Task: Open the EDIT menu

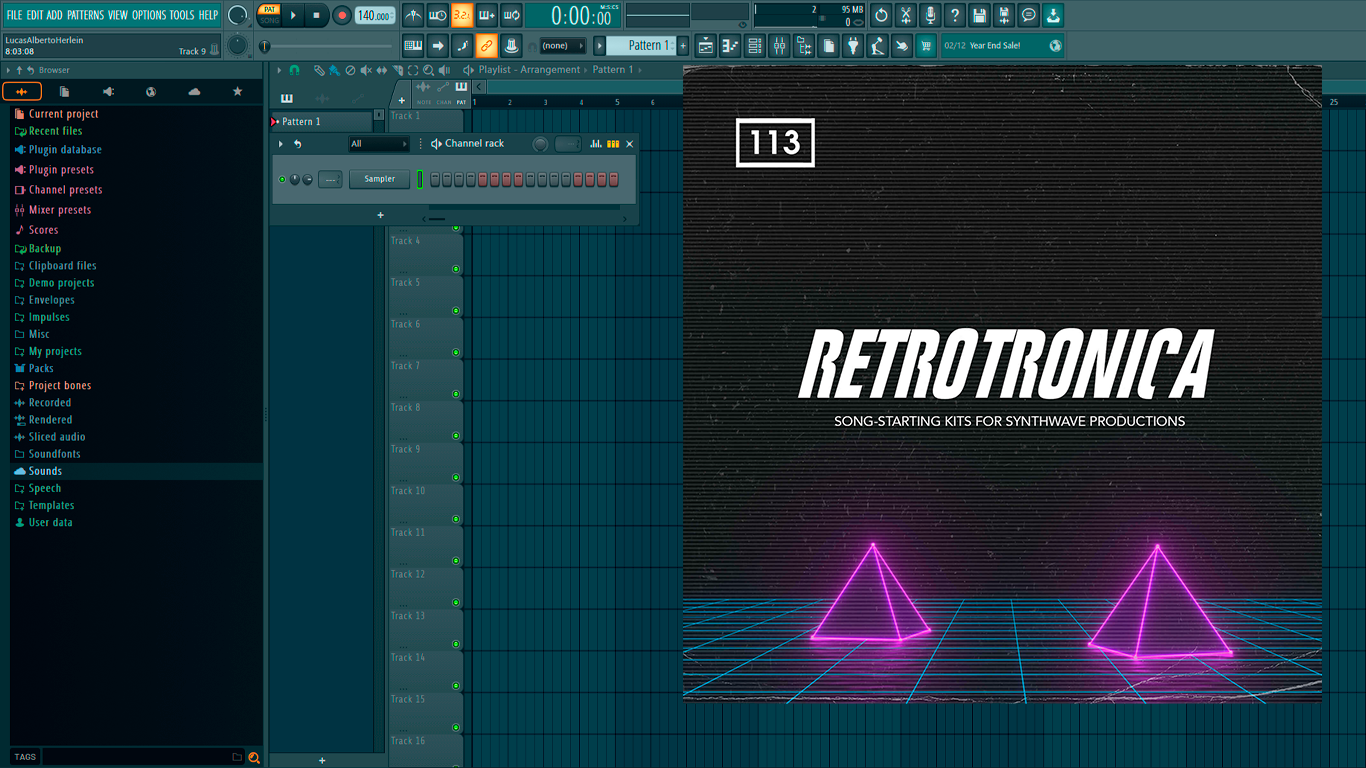Action: click(x=35, y=15)
